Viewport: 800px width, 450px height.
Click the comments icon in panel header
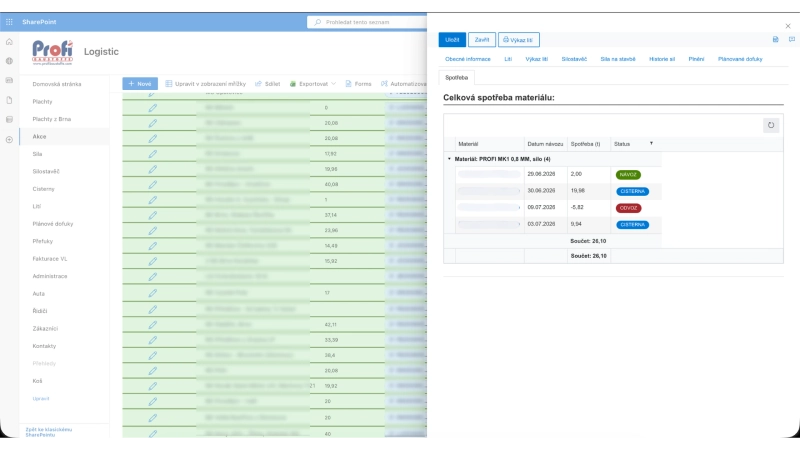pyautogui.click(x=792, y=39)
